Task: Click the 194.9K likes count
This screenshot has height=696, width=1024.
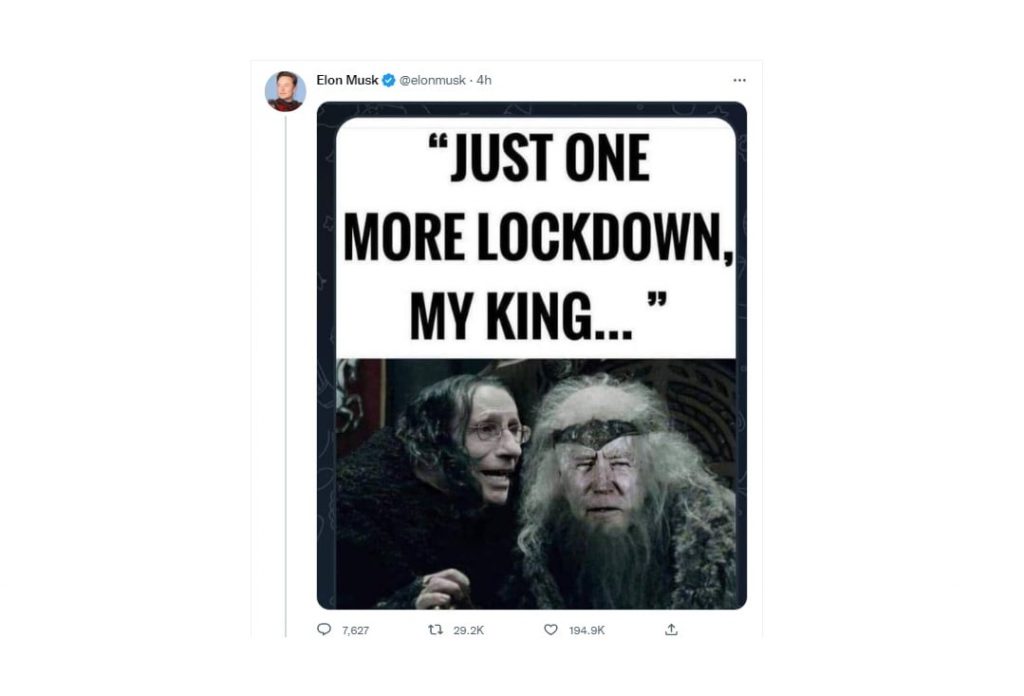Action: [586, 630]
